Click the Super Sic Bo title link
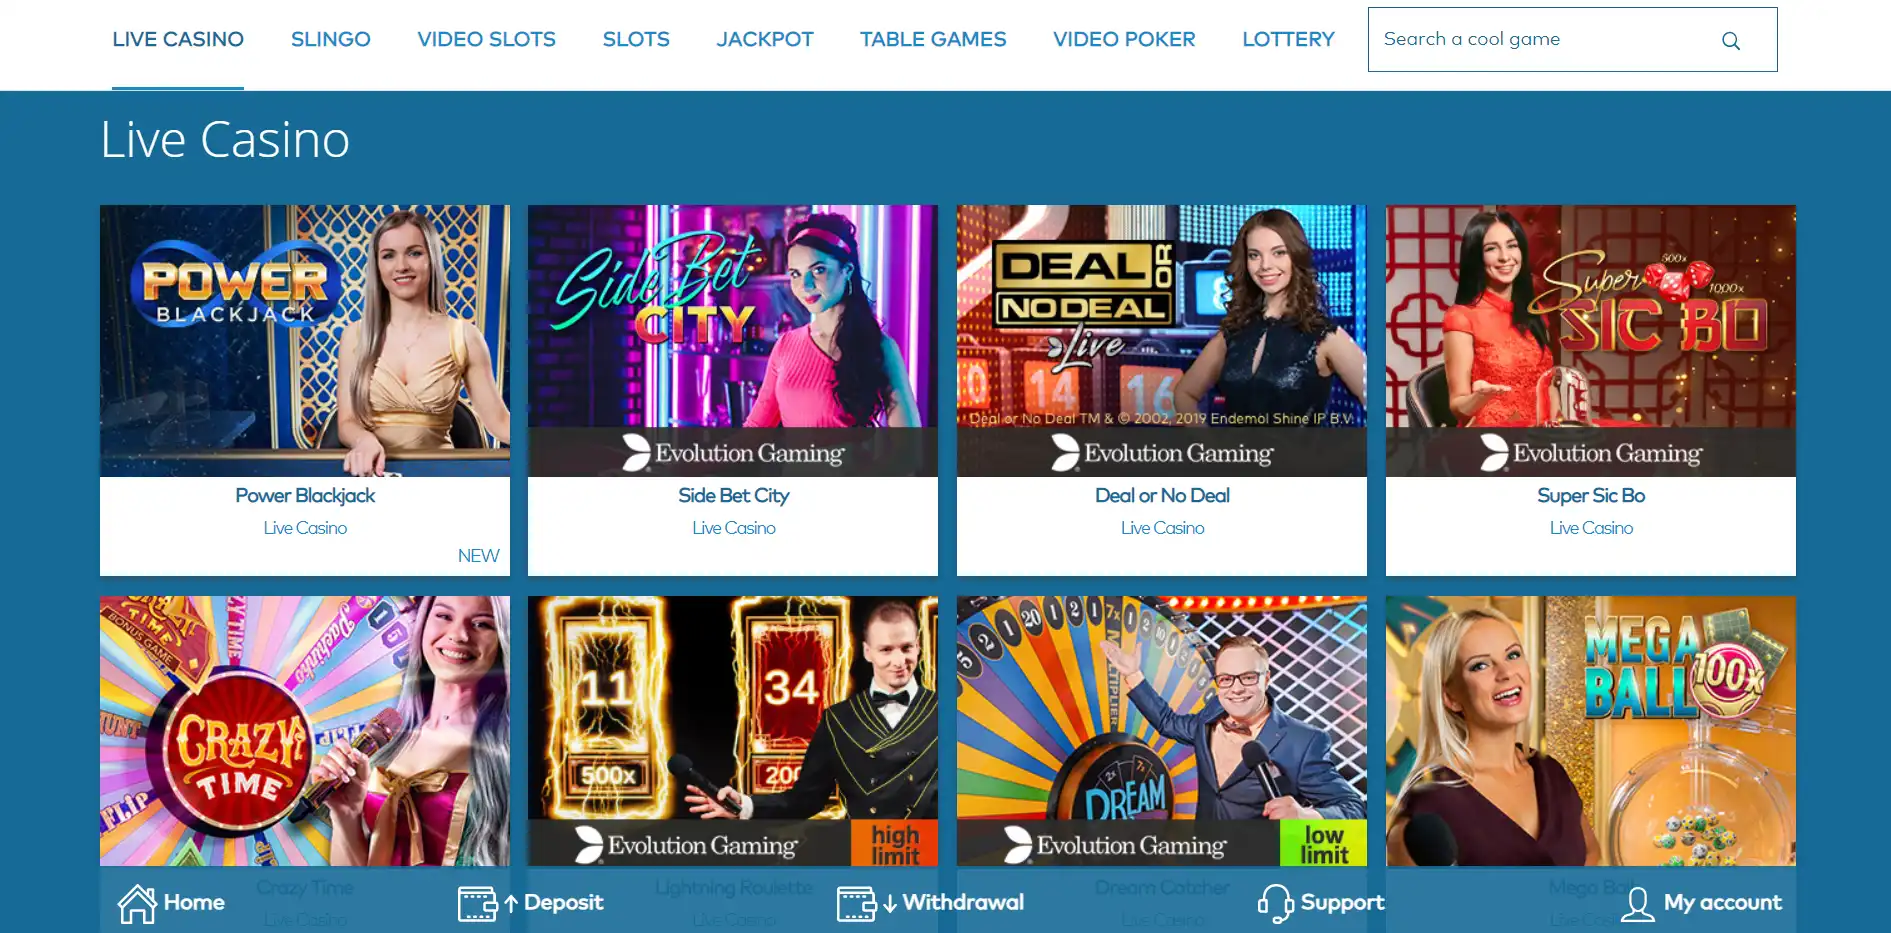The width and height of the screenshot is (1891, 933). click(1591, 495)
